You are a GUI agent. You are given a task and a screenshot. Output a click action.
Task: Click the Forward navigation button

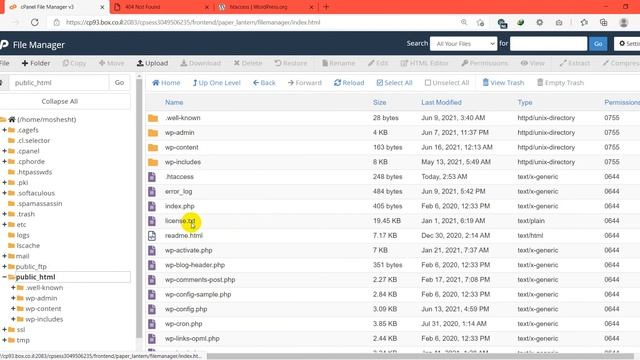point(304,83)
